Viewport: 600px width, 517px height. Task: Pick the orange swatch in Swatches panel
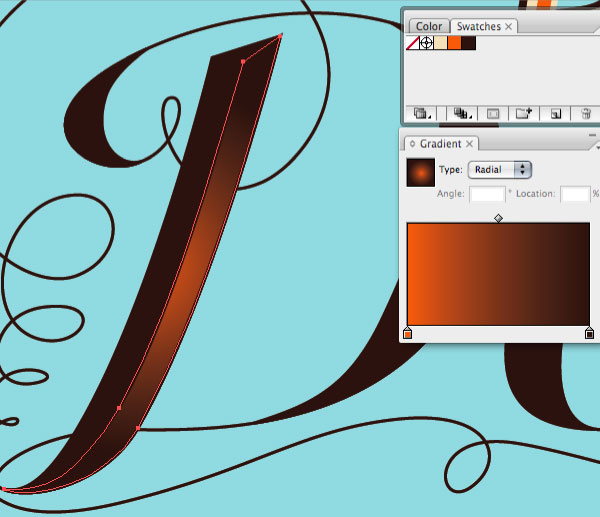coord(455,43)
